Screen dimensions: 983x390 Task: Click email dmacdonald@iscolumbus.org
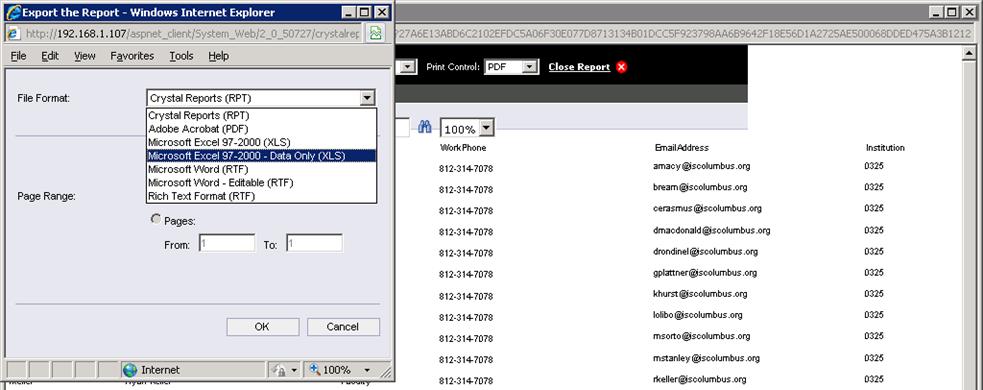point(712,230)
